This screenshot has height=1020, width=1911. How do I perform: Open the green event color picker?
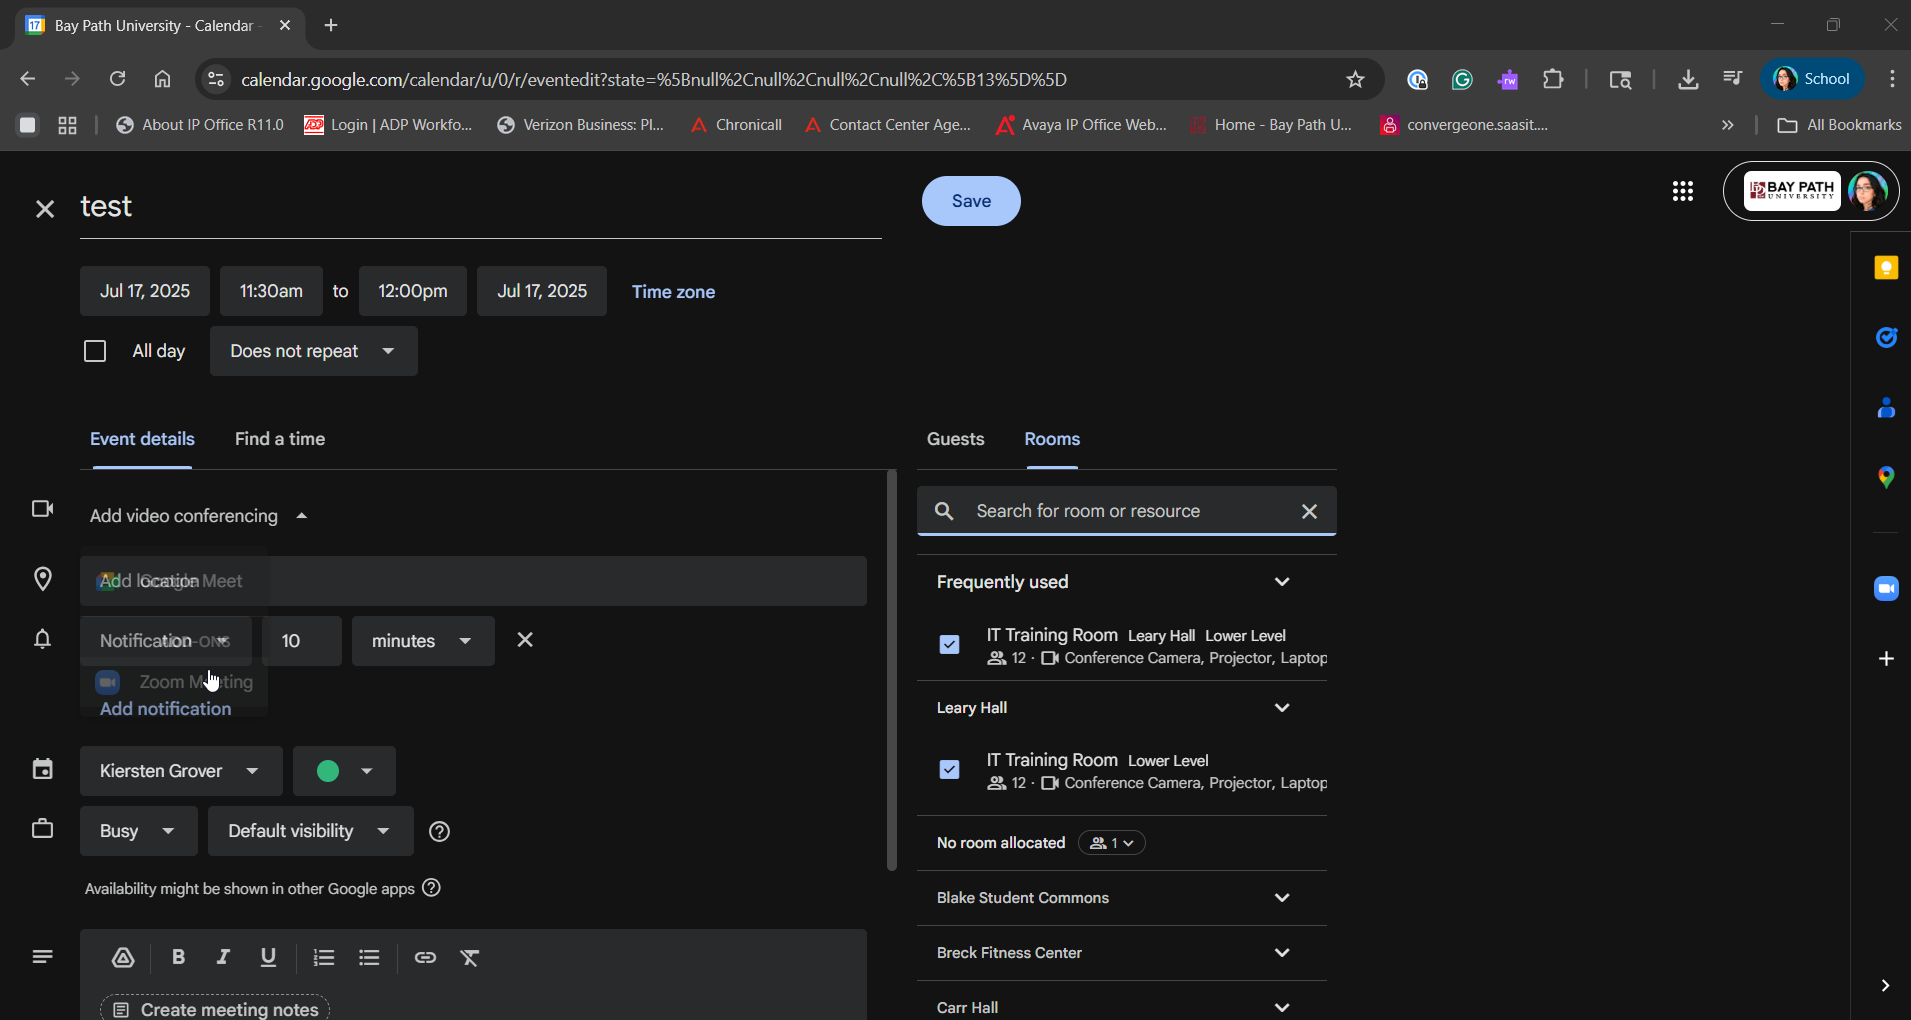tap(344, 771)
